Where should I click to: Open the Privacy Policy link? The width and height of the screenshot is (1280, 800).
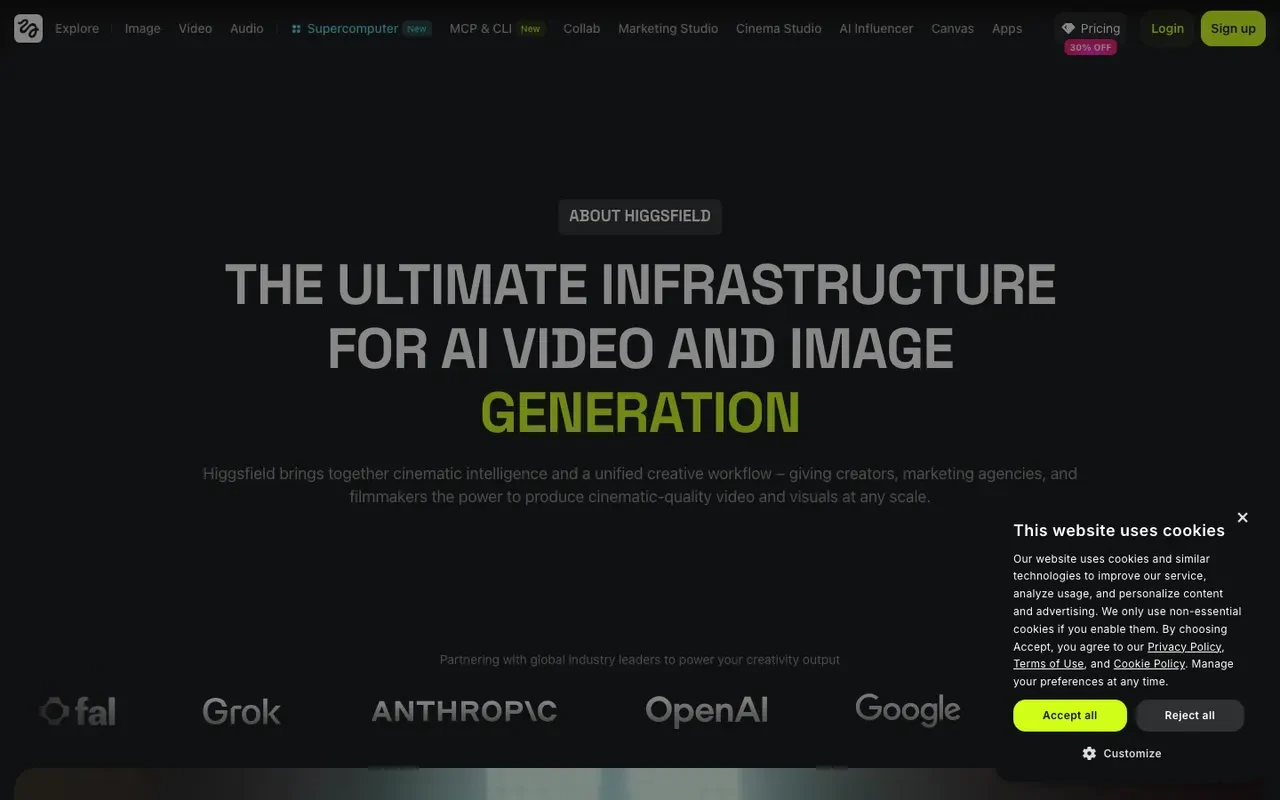[x=1184, y=647]
